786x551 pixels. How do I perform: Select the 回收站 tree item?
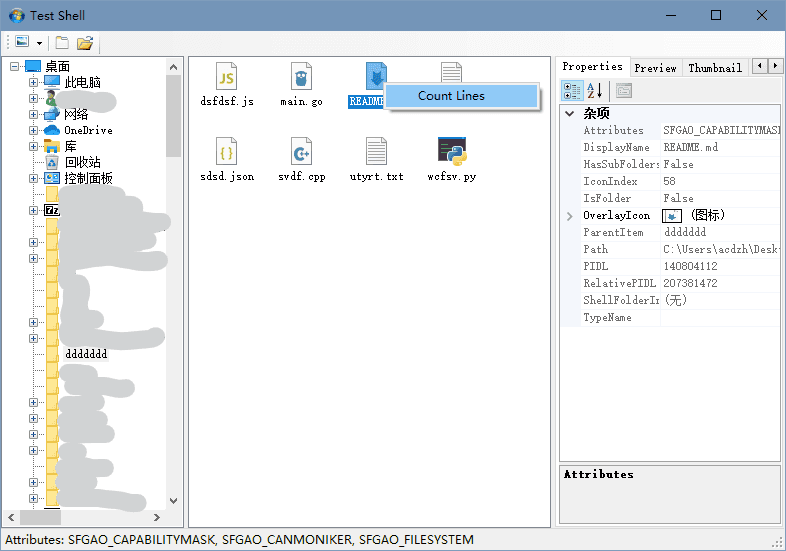[x=82, y=162]
